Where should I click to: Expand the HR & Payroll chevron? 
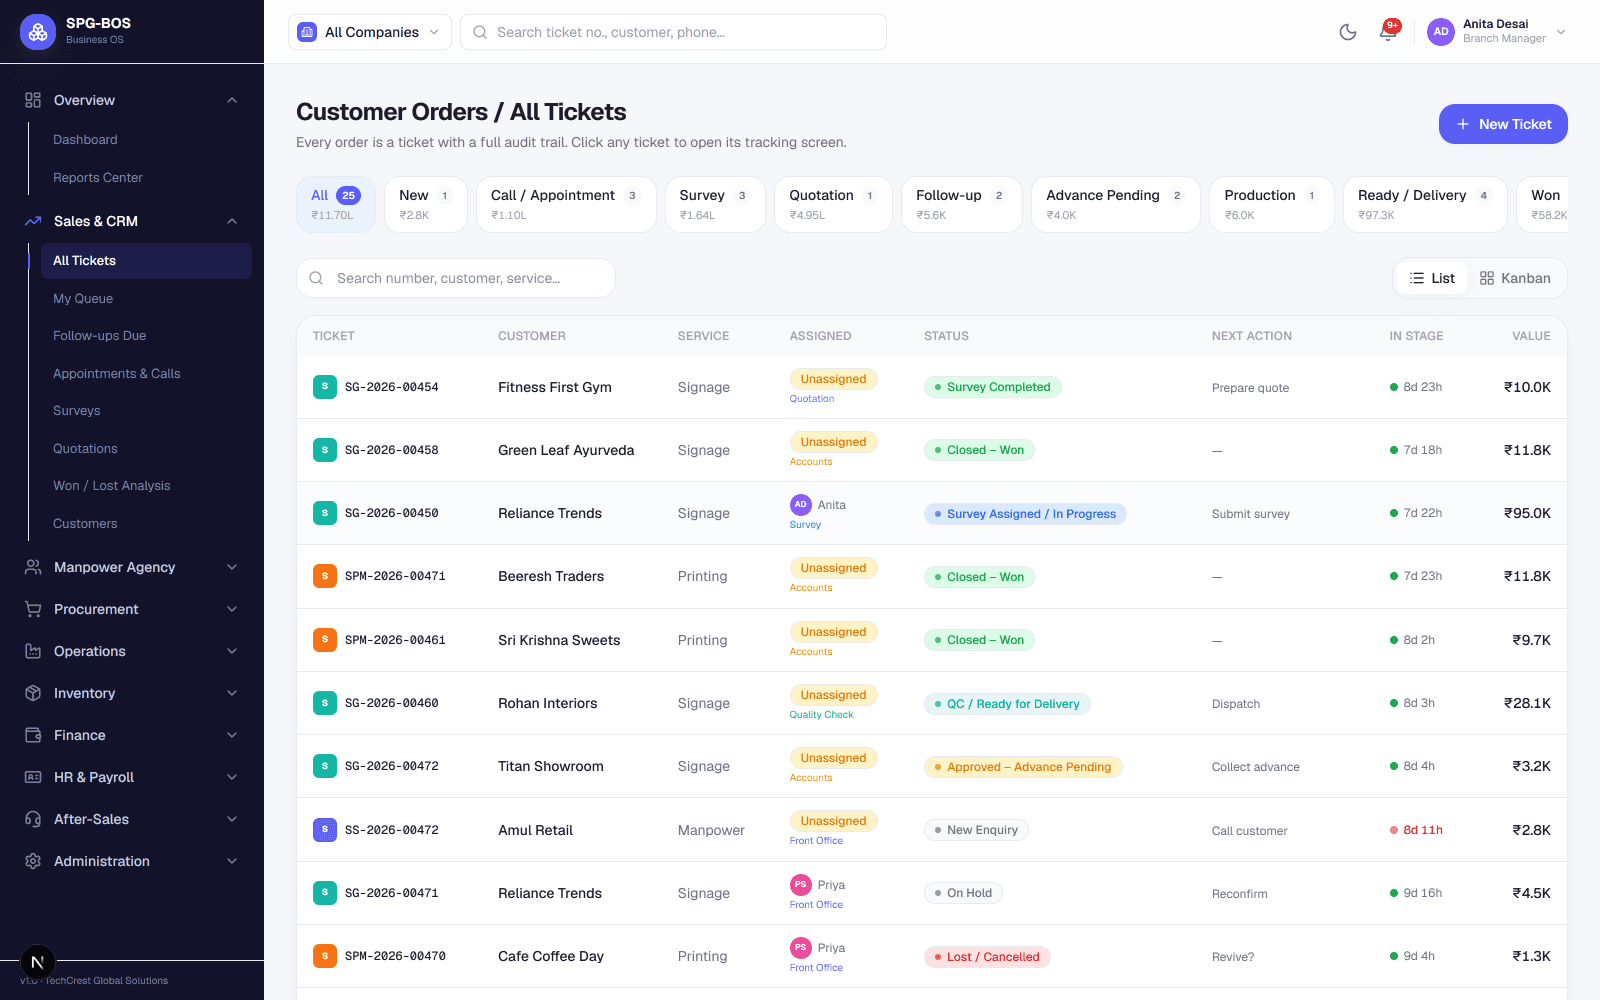click(x=232, y=777)
